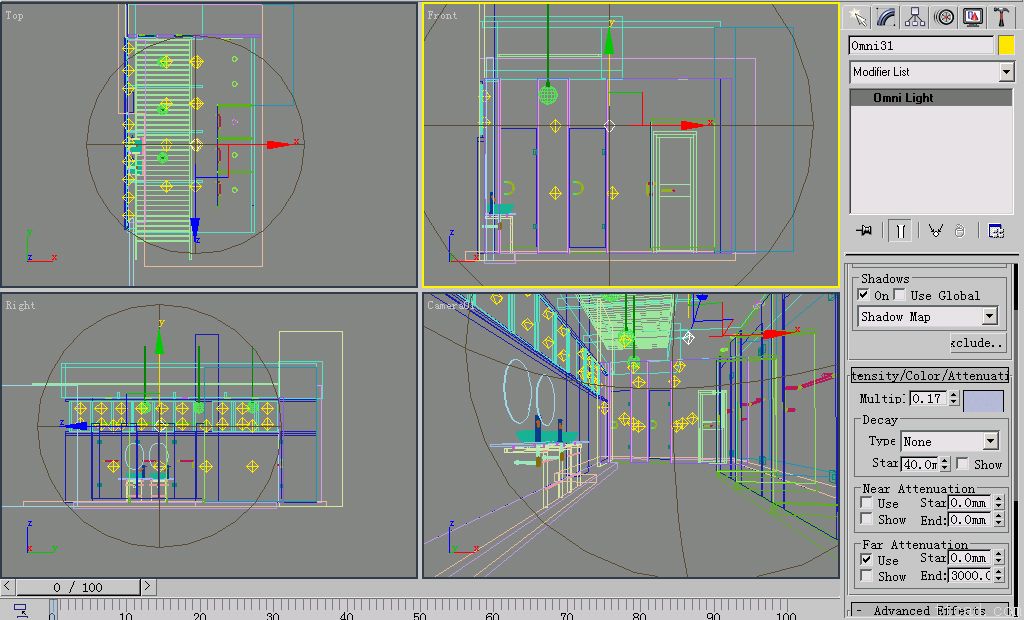Image resolution: width=1024 pixels, height=620 pixels.
Task: Open Configure Modifier Sets
Action: (x=996, y=230)
